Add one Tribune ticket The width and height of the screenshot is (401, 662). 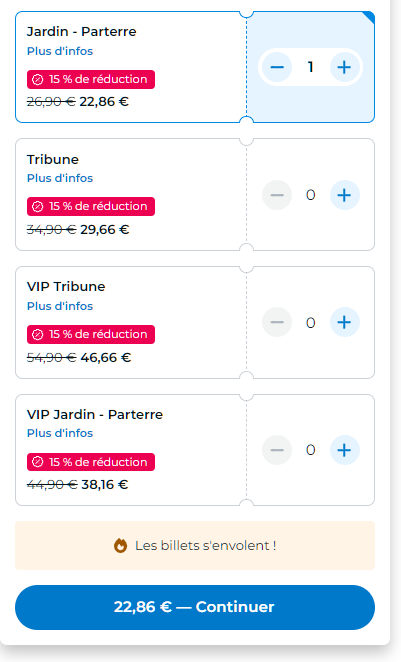344,195
